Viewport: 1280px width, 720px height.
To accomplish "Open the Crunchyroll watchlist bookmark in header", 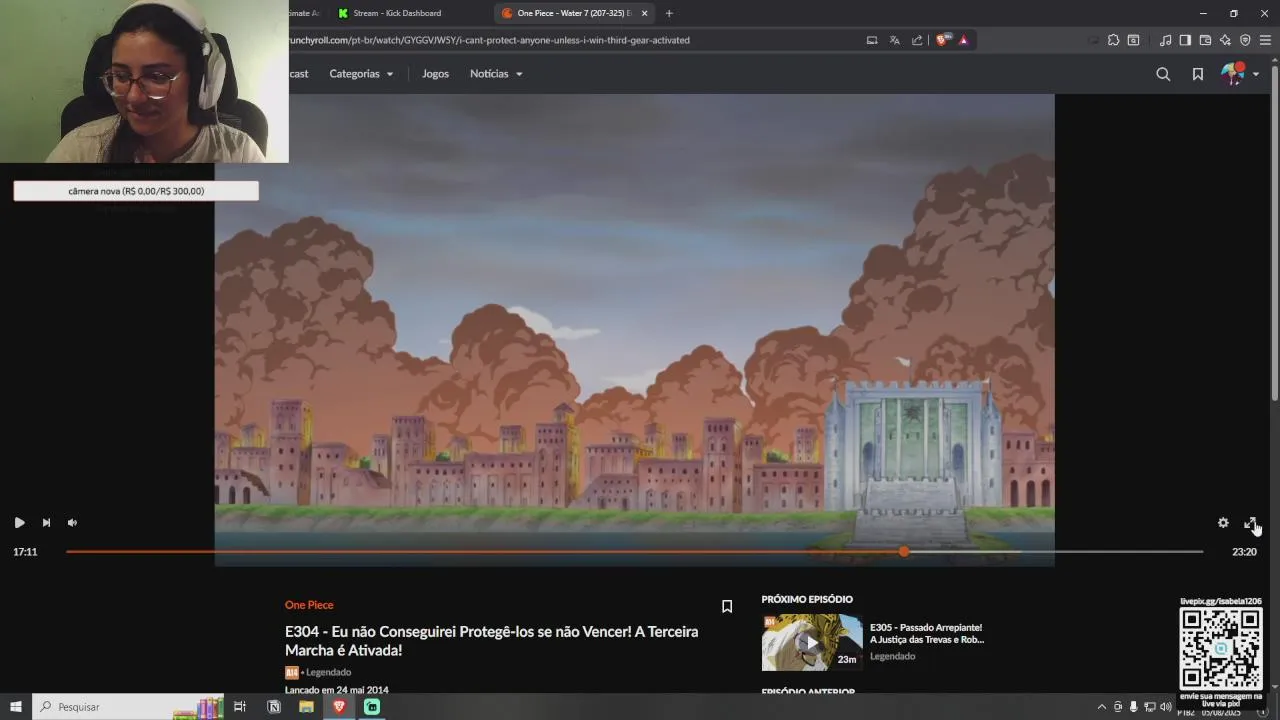I will (x=1197, y=74).
